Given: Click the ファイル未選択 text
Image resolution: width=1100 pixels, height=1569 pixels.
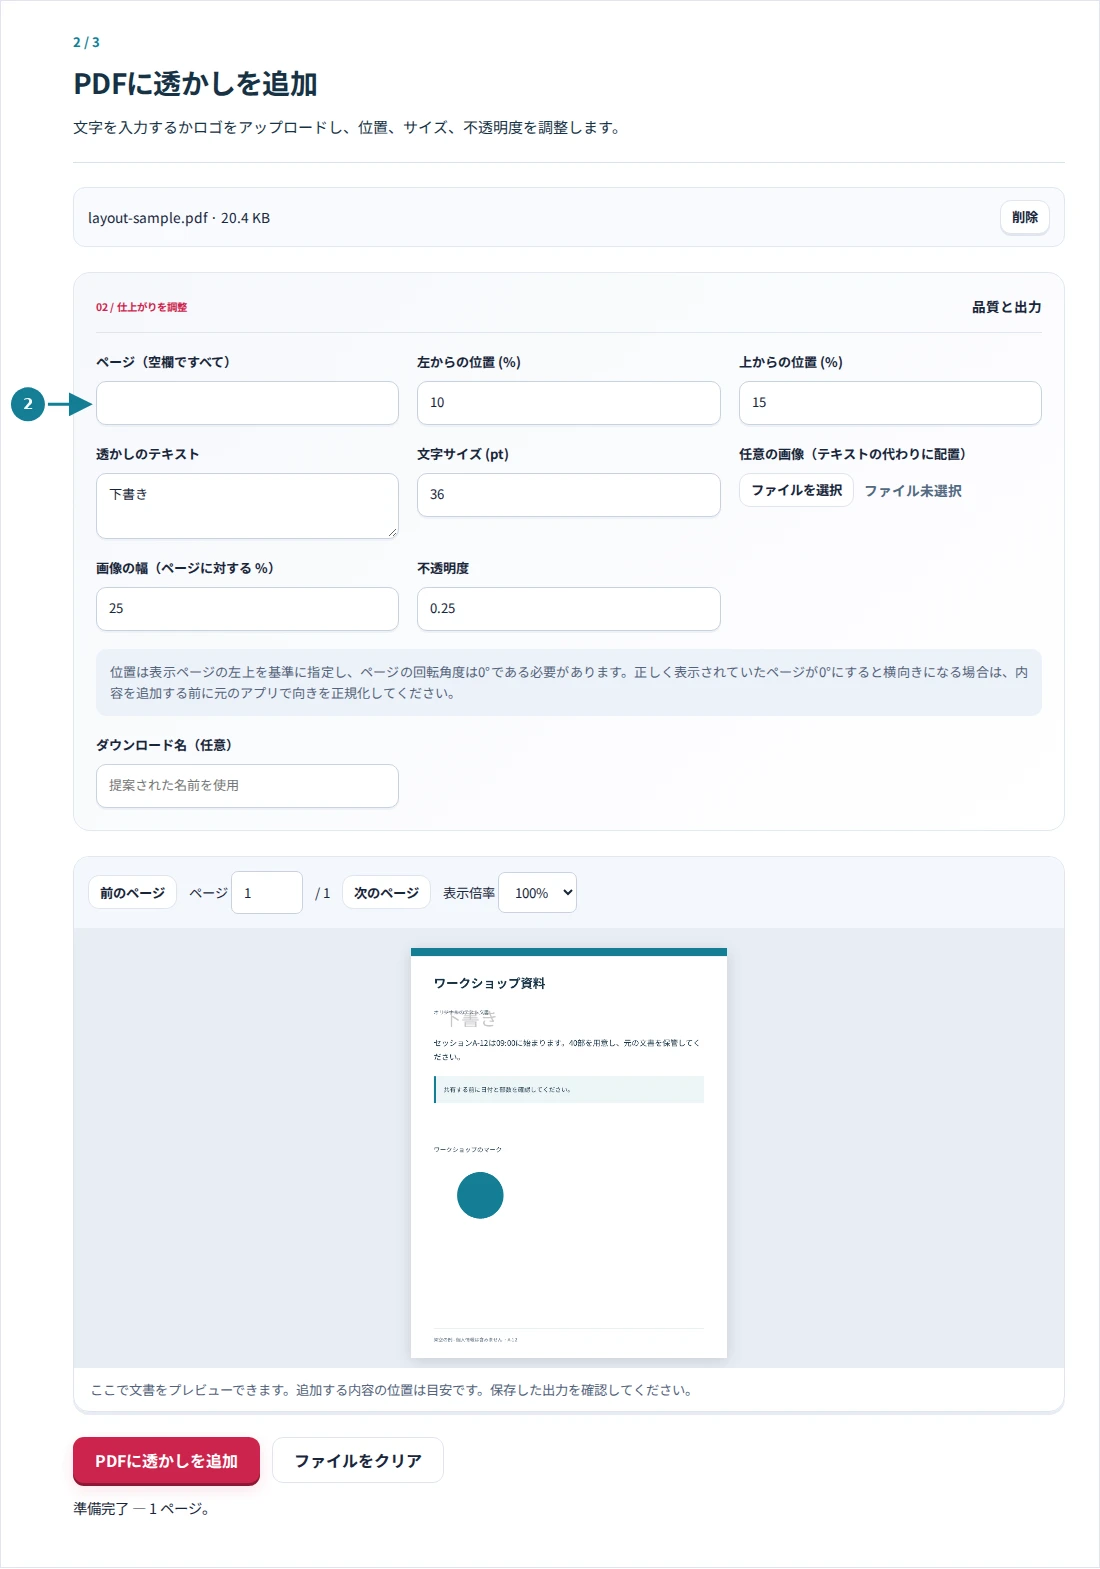Looking at the screenshot, I should coord(913,491).
